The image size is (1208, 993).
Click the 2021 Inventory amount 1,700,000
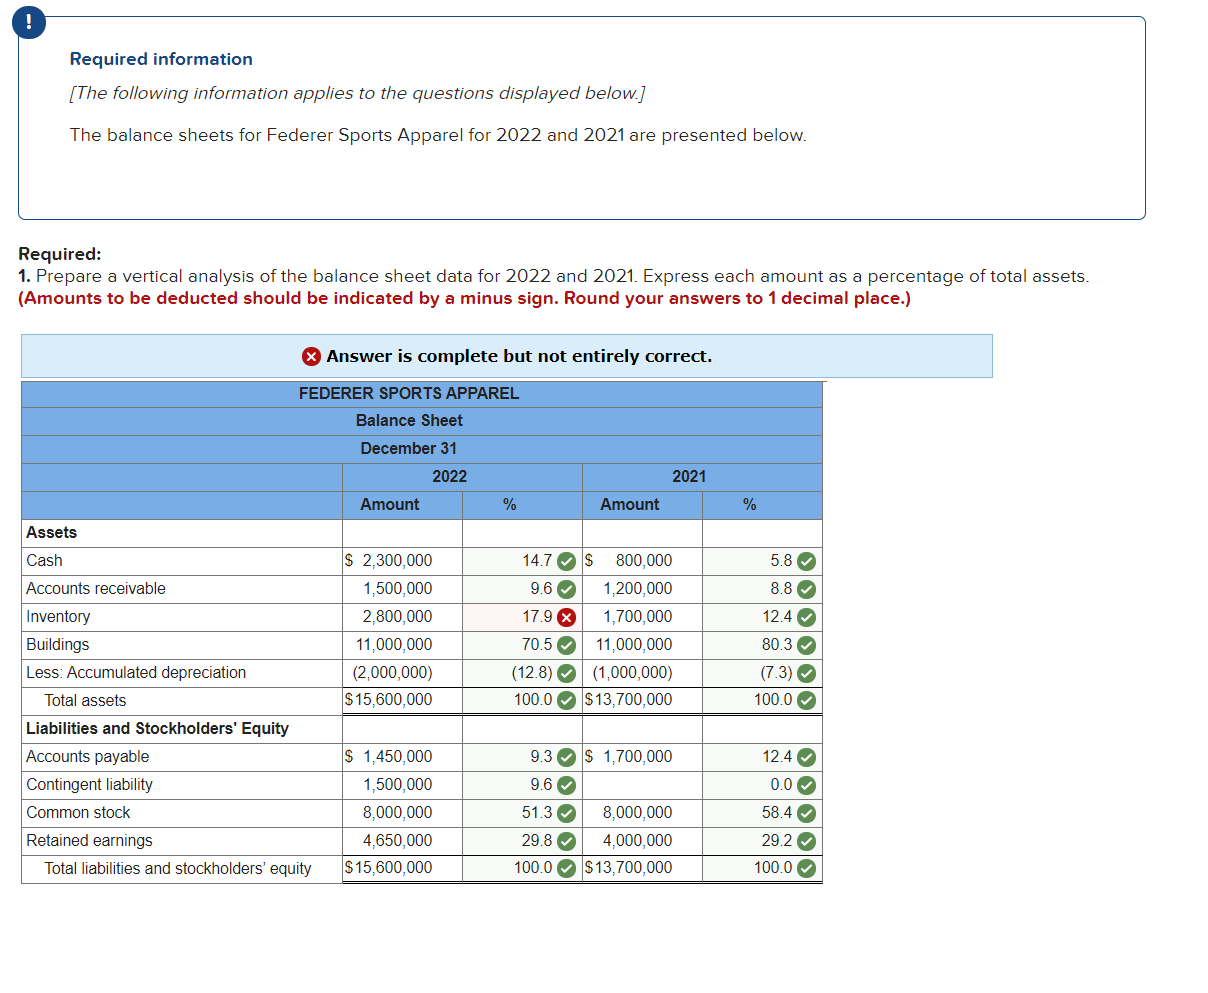637,617
